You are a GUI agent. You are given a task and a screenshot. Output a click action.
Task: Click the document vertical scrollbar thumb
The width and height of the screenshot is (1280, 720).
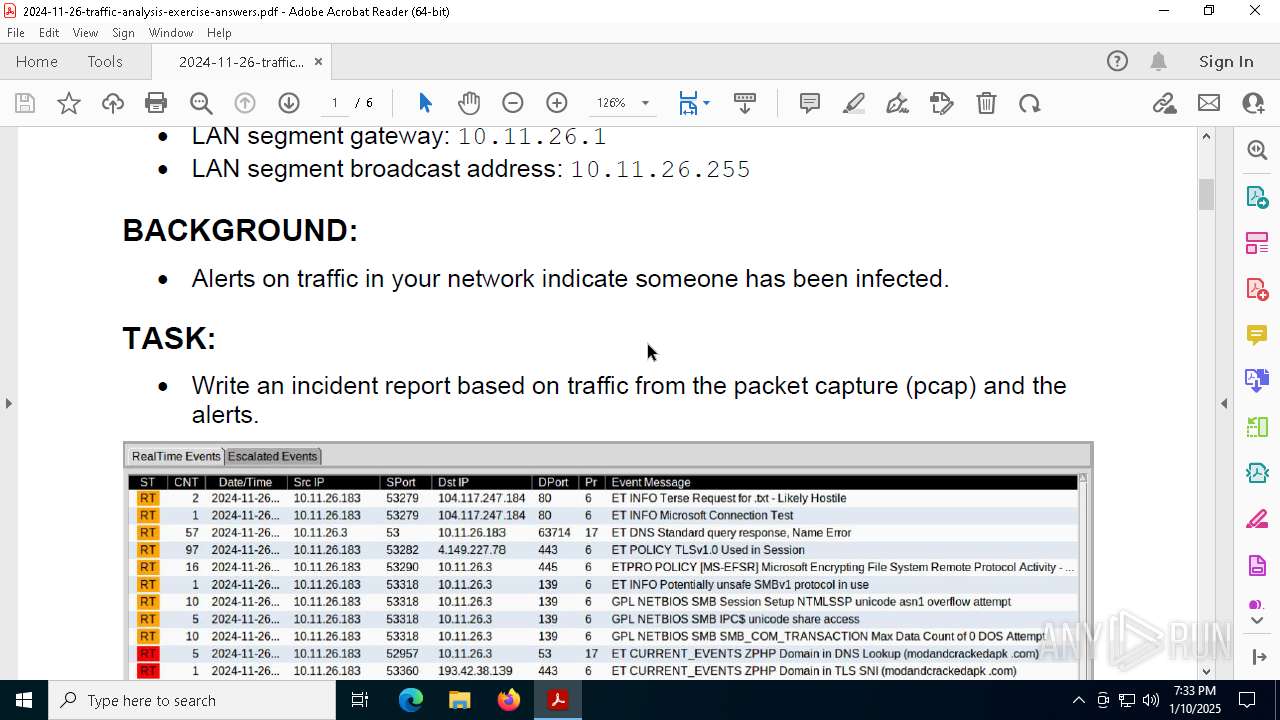tap(1206, 194)
